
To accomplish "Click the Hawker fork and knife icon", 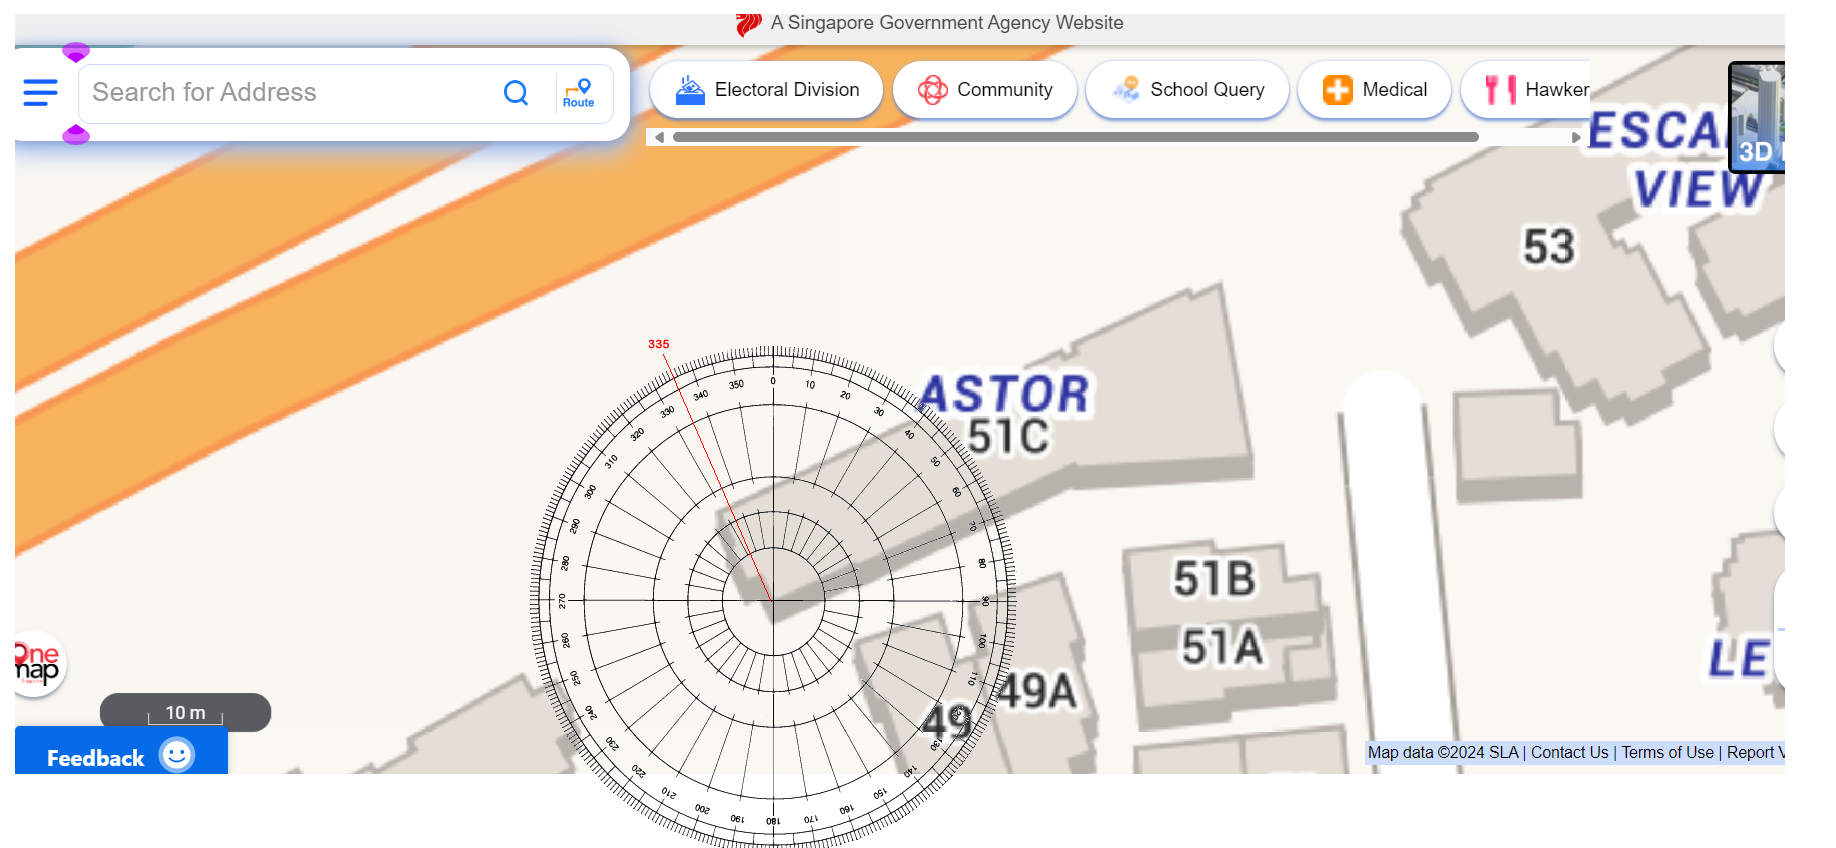I will 1499,90.
